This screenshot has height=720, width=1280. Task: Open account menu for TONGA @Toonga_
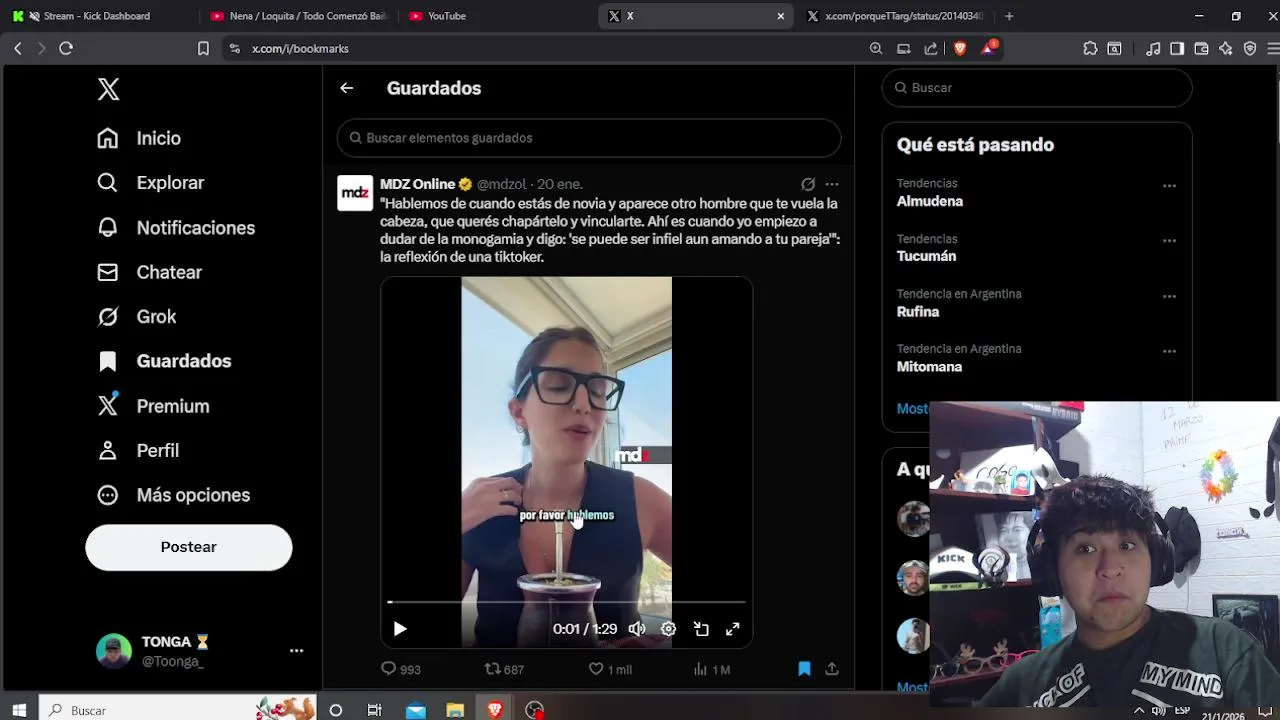[x=200, y=650]
